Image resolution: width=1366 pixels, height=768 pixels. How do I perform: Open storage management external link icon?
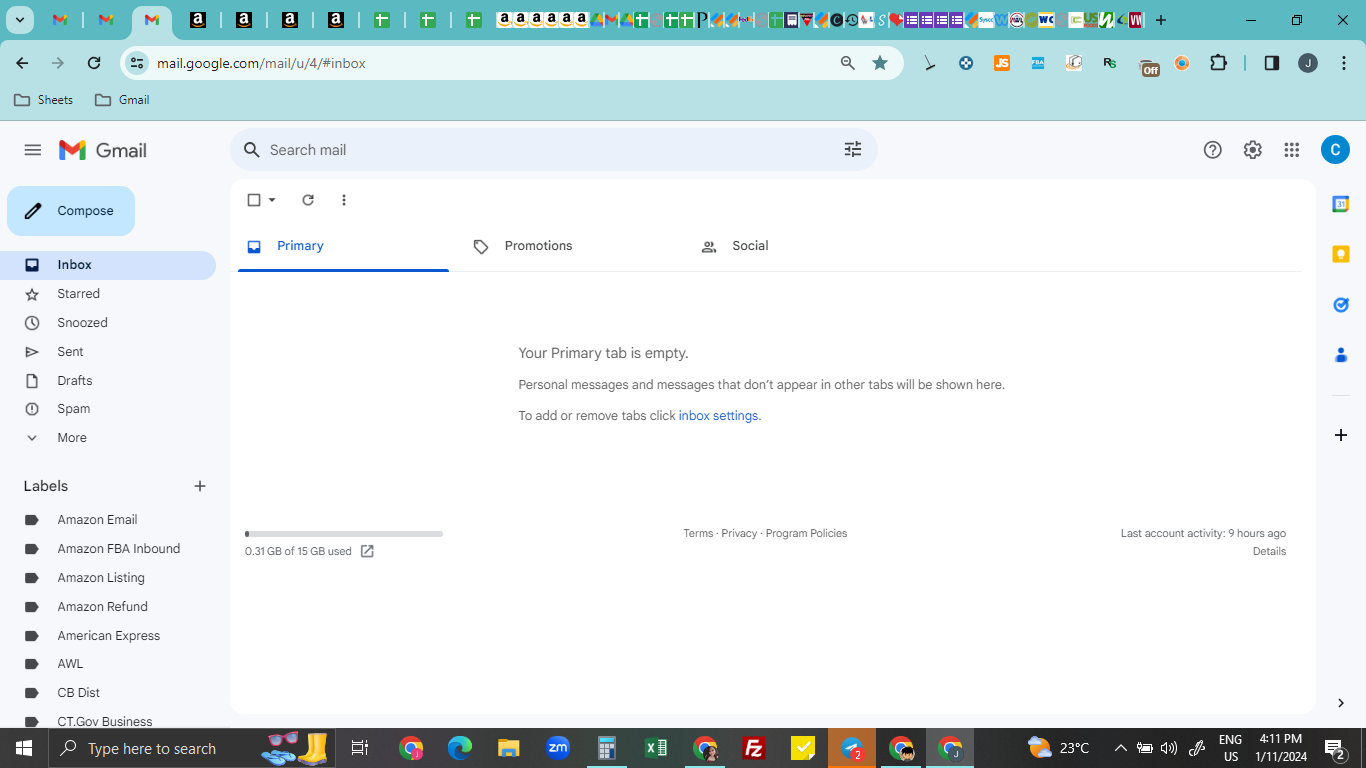[367, 552]
